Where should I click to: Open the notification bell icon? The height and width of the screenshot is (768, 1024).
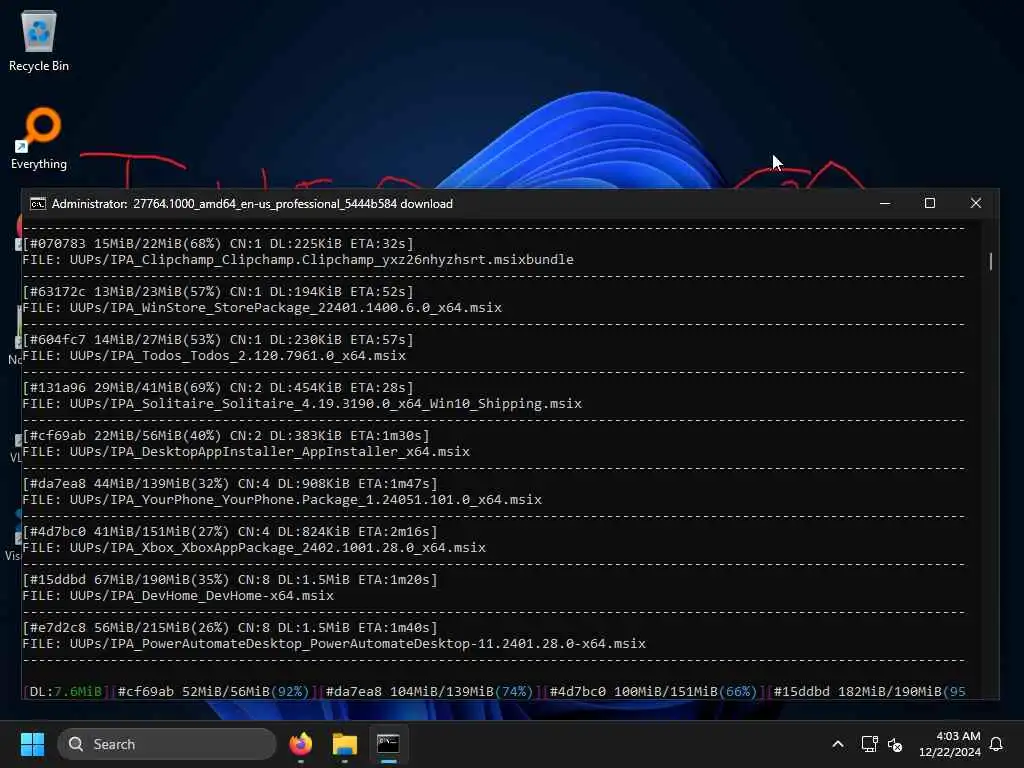[997, 744]
